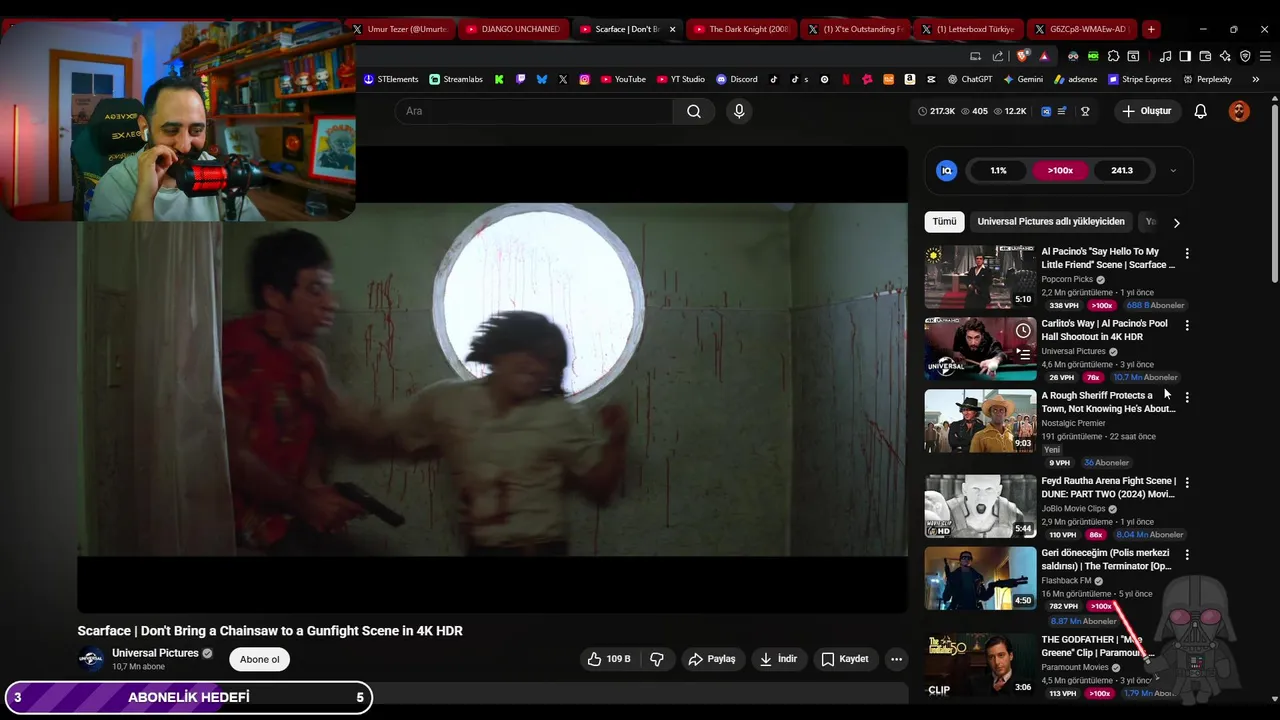Click the vidIQ 1.1% stat pill
Image resolution: width=1280 pixels, height=720 pixels.
(x=998, y=171)
